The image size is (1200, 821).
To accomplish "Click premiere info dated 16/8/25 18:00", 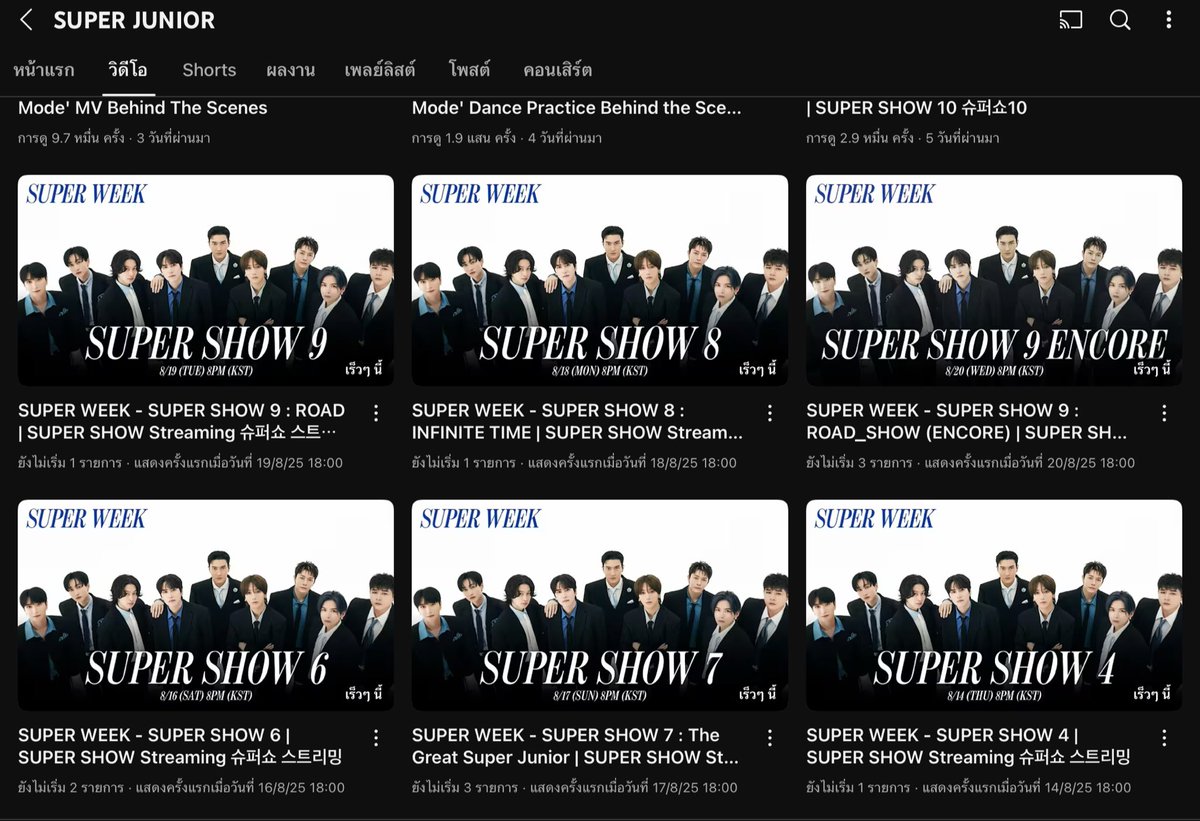I will pos(181,788).
